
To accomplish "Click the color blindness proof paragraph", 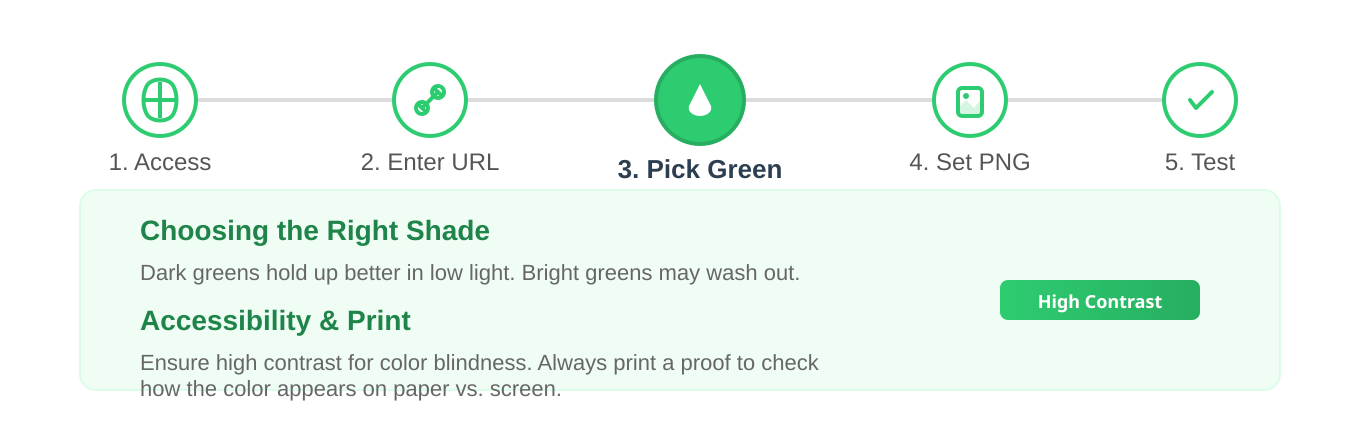I will (x=479, y=376).
